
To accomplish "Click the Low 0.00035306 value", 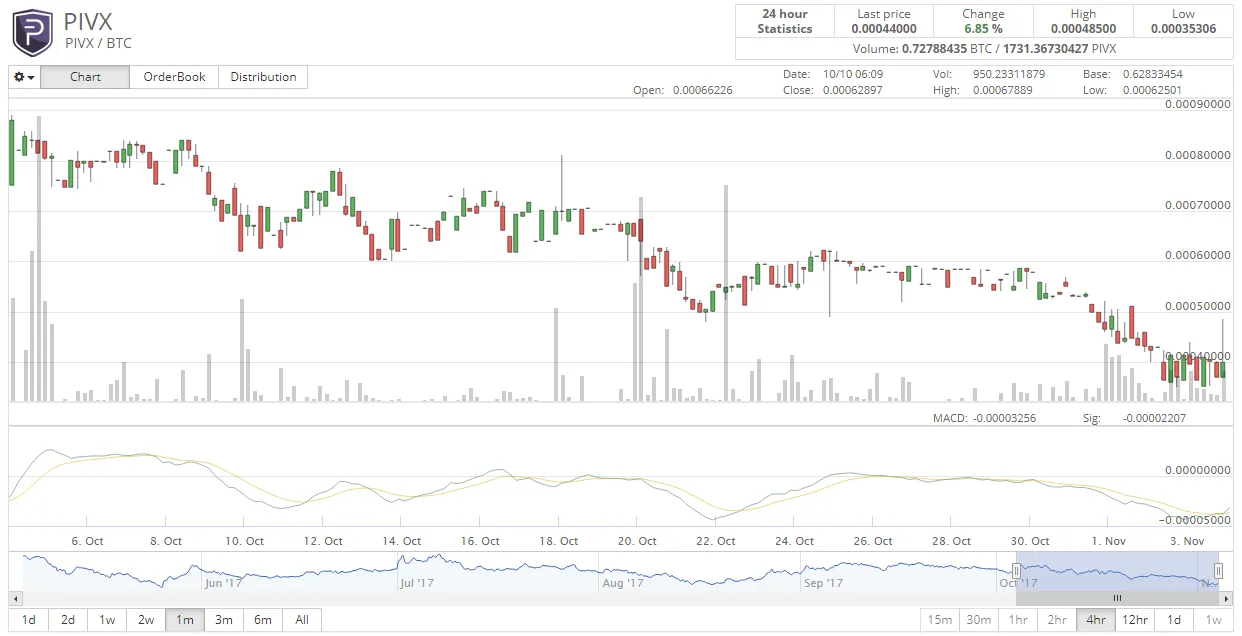I will 1183,29.
